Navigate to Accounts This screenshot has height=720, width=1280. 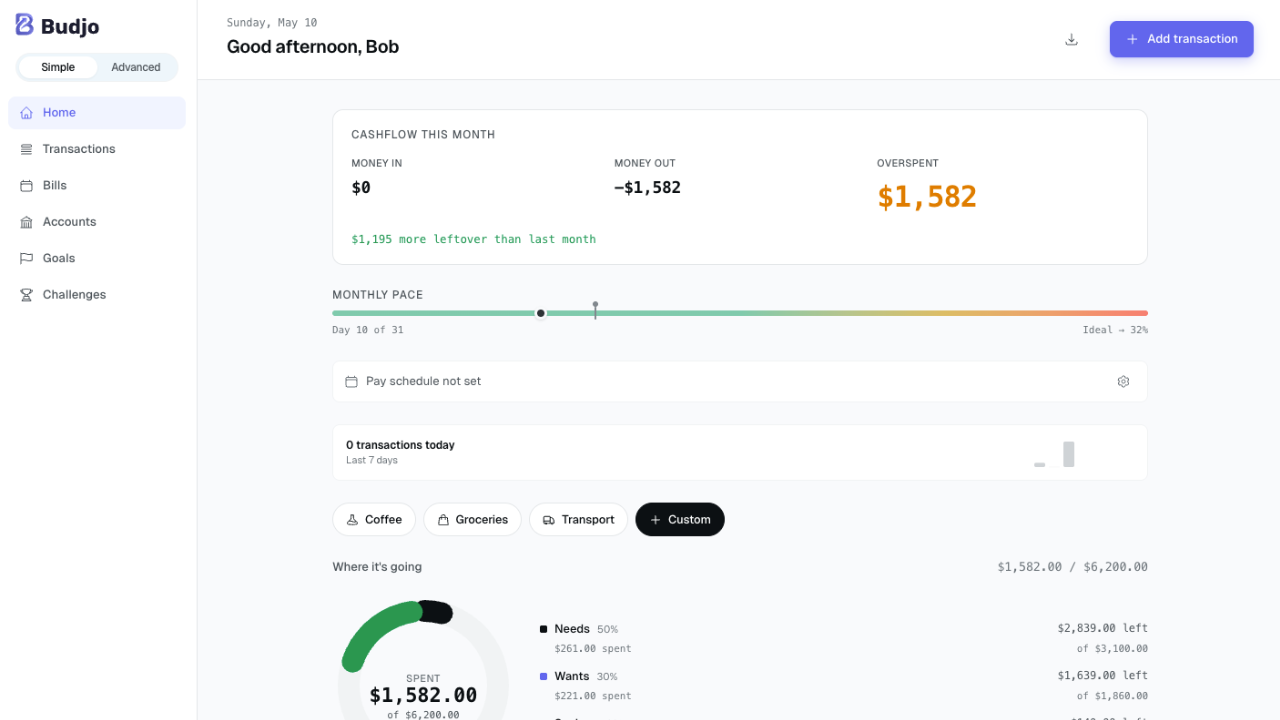[97, 222]
